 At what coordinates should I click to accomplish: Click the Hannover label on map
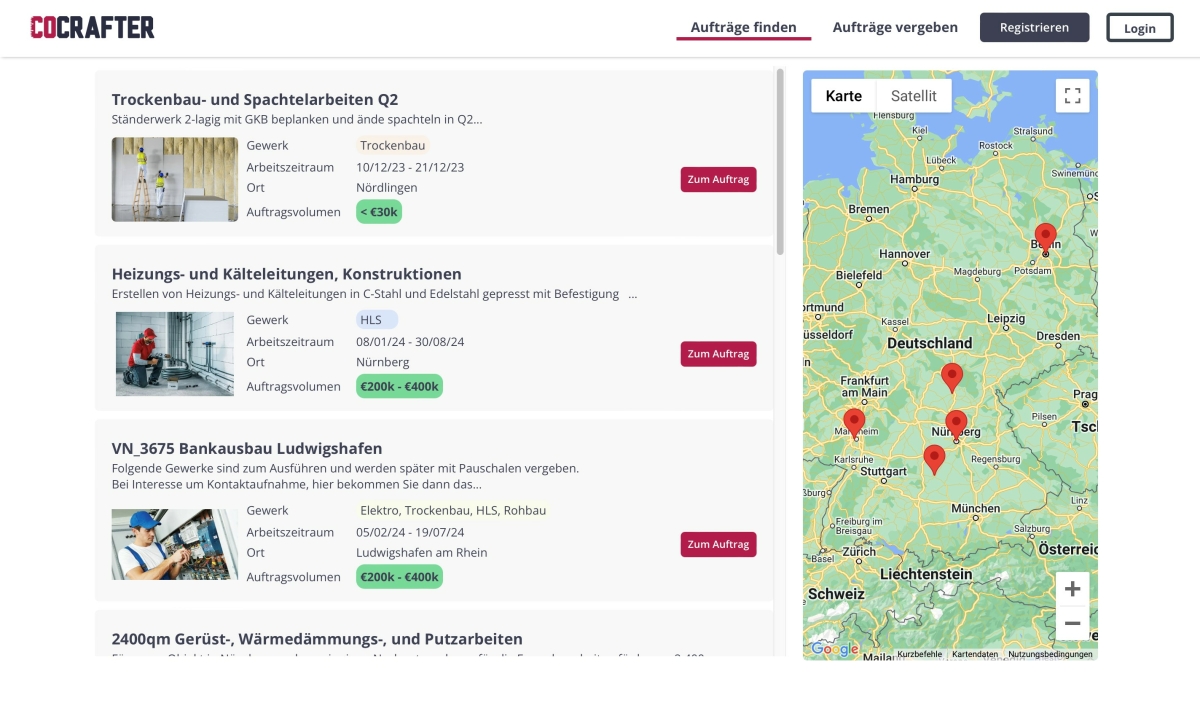tap(904, 254)
